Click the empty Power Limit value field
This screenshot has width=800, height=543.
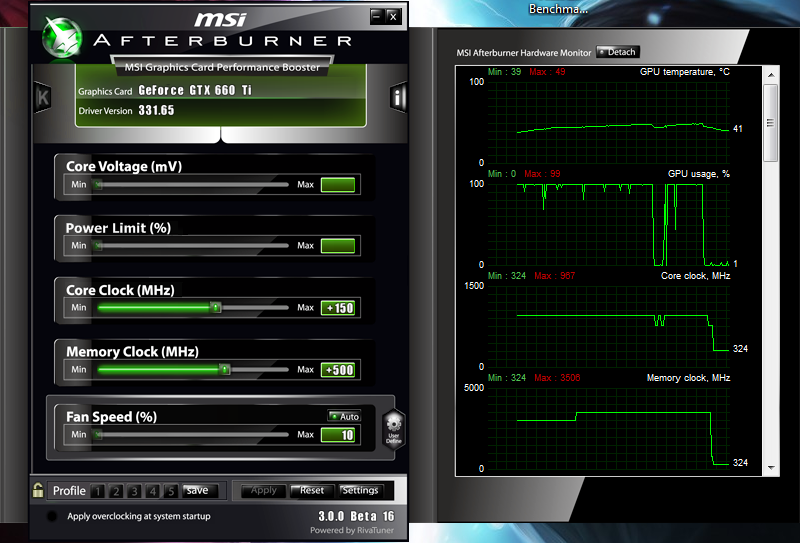(338, 246)
